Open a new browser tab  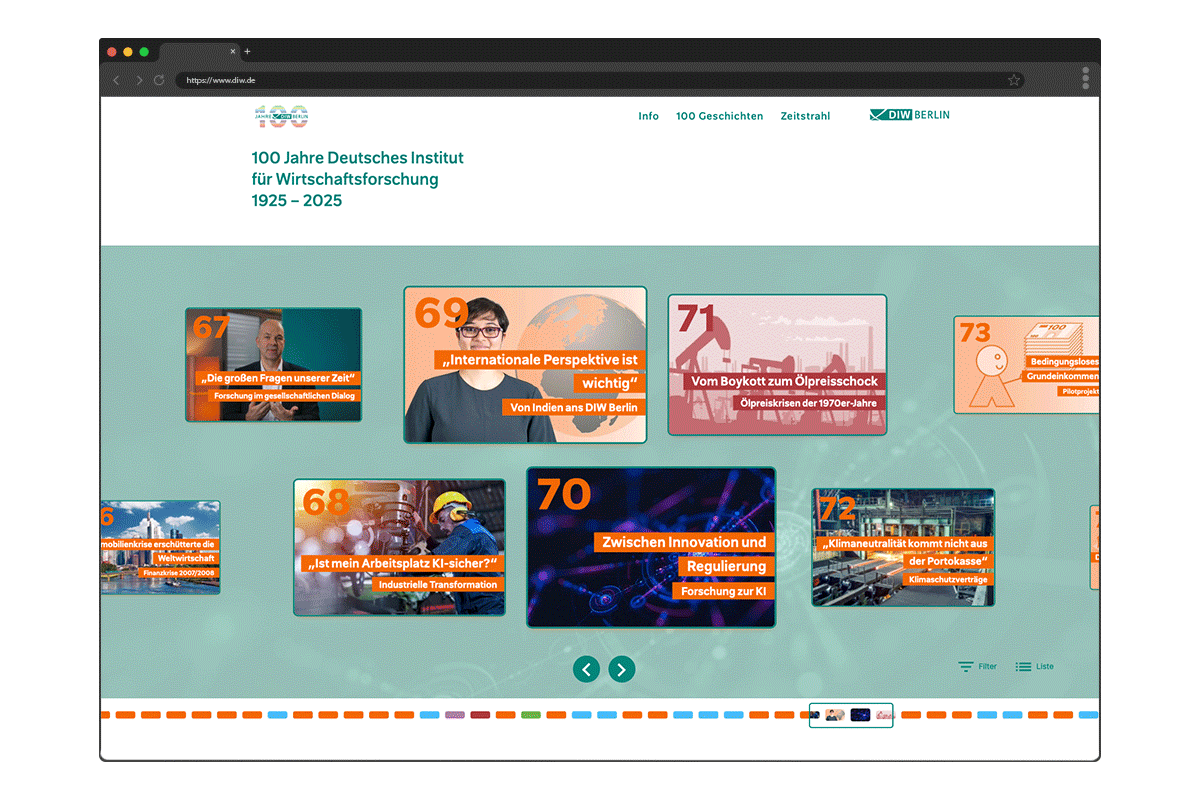pos(248,51)
